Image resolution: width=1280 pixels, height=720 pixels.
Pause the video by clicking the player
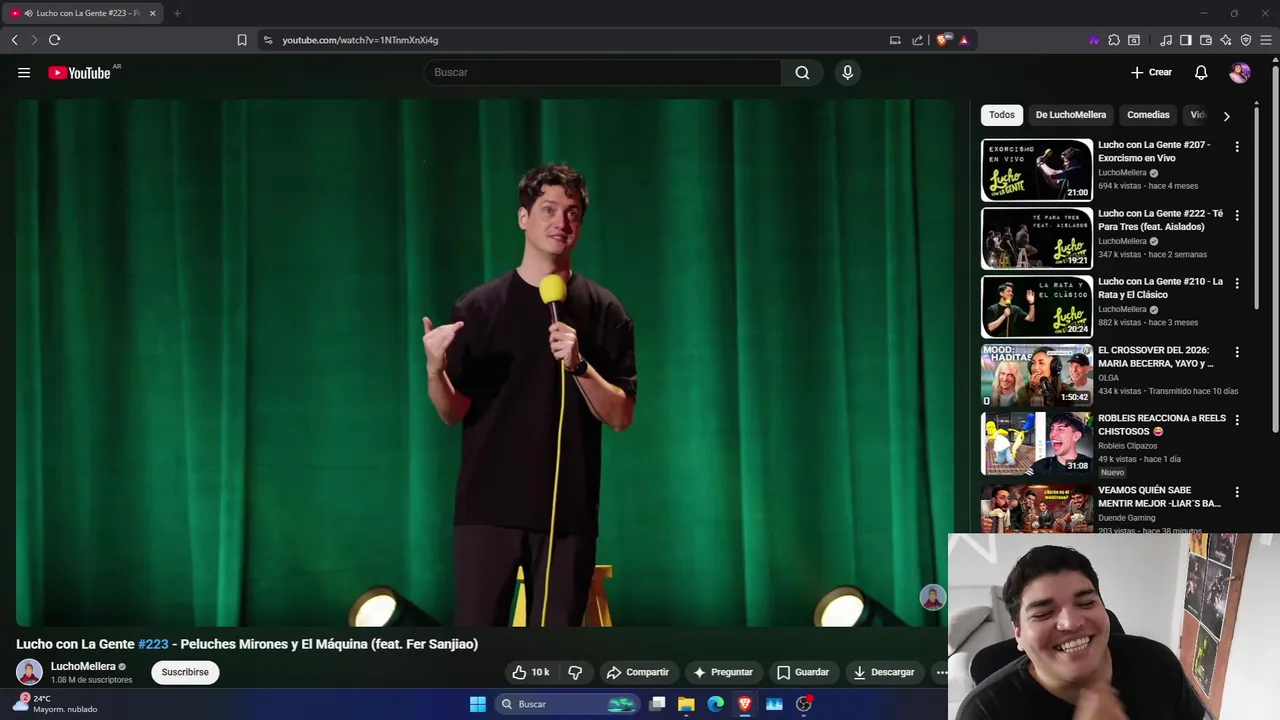pyautogui.click(x=485, y=362)
